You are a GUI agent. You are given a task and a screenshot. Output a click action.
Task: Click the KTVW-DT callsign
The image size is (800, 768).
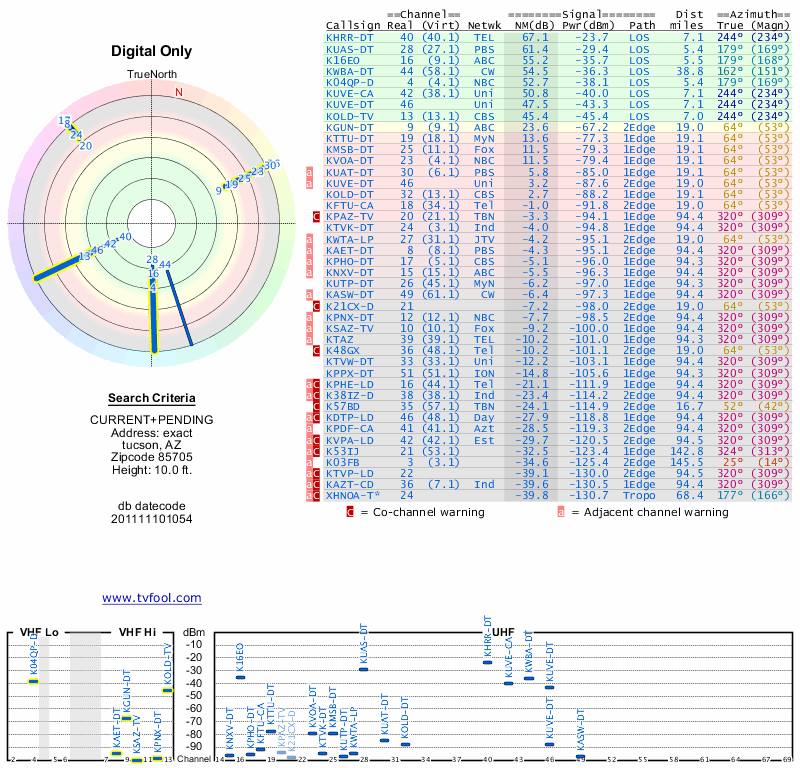point(349,362)
